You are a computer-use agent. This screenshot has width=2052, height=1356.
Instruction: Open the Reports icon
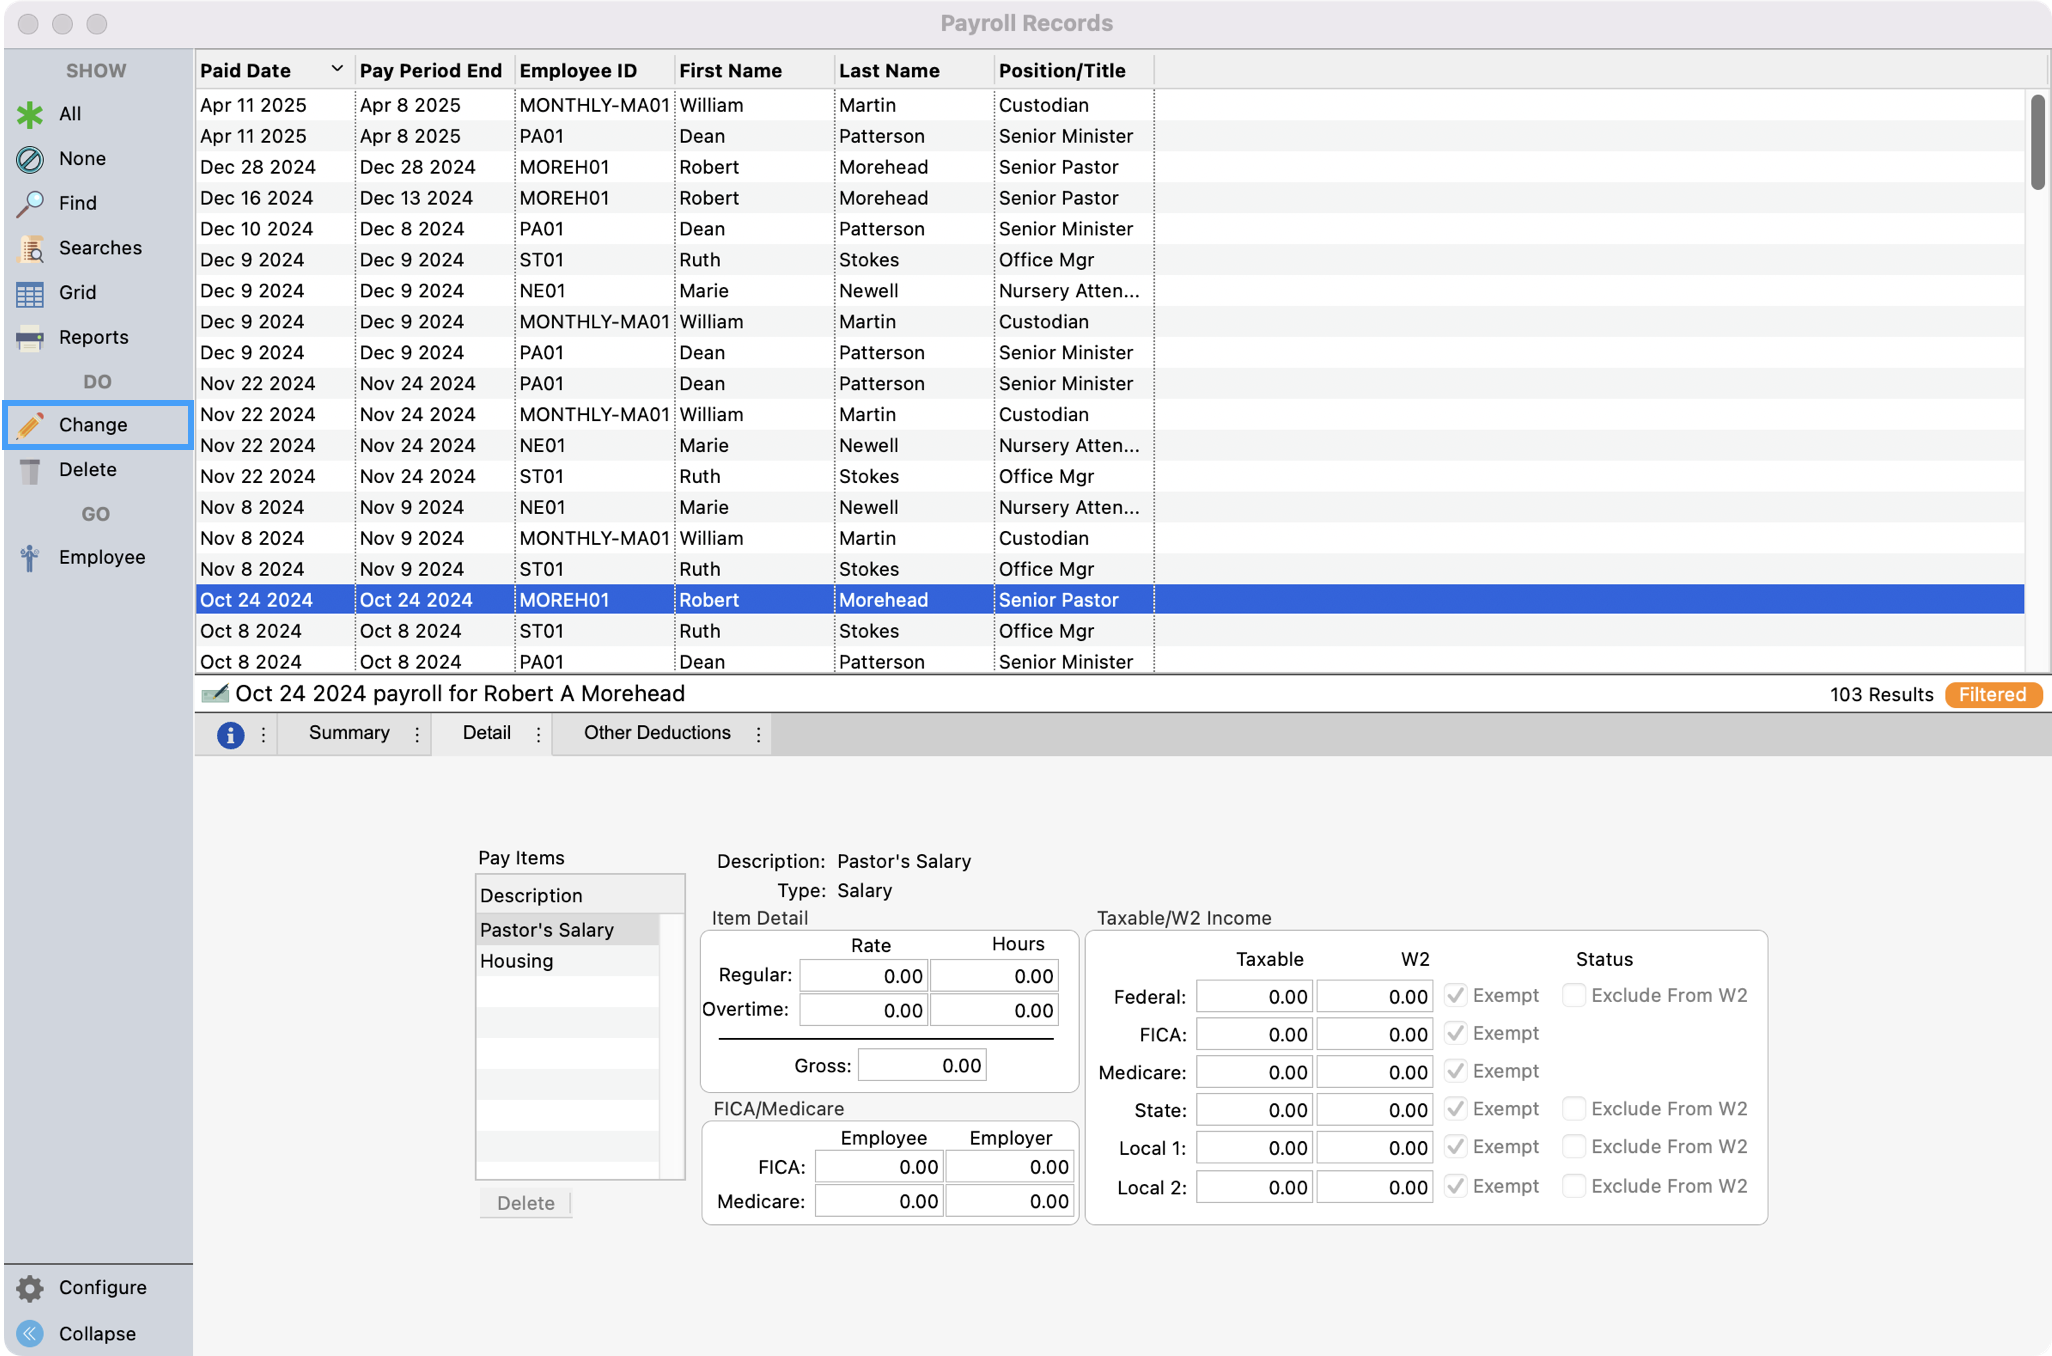(30, 337)
